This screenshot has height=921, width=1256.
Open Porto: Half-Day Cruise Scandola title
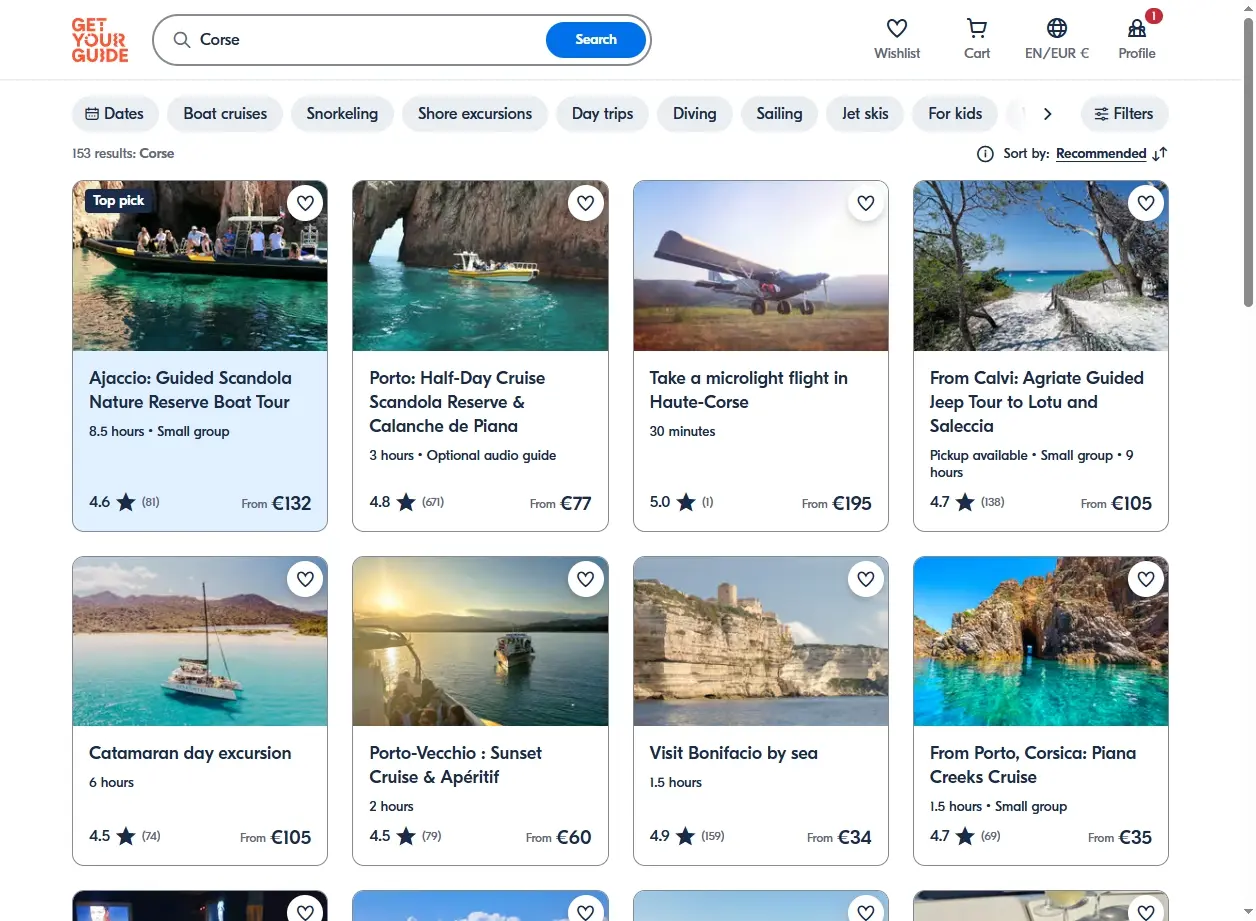tap(457, 402)
